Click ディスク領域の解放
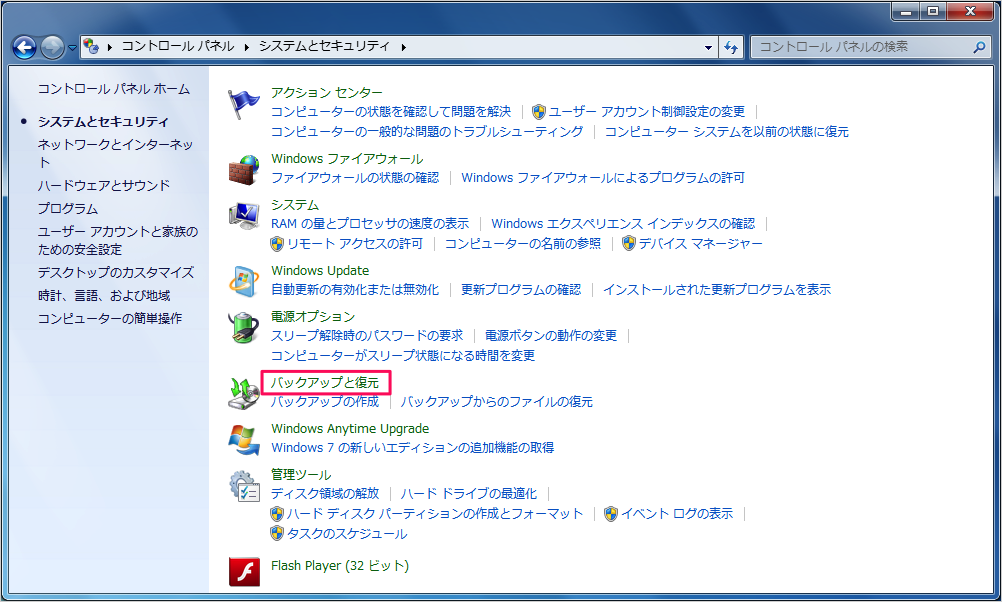Image resolution: width=1002 pixels, height=602 pixels. [325, 494]
